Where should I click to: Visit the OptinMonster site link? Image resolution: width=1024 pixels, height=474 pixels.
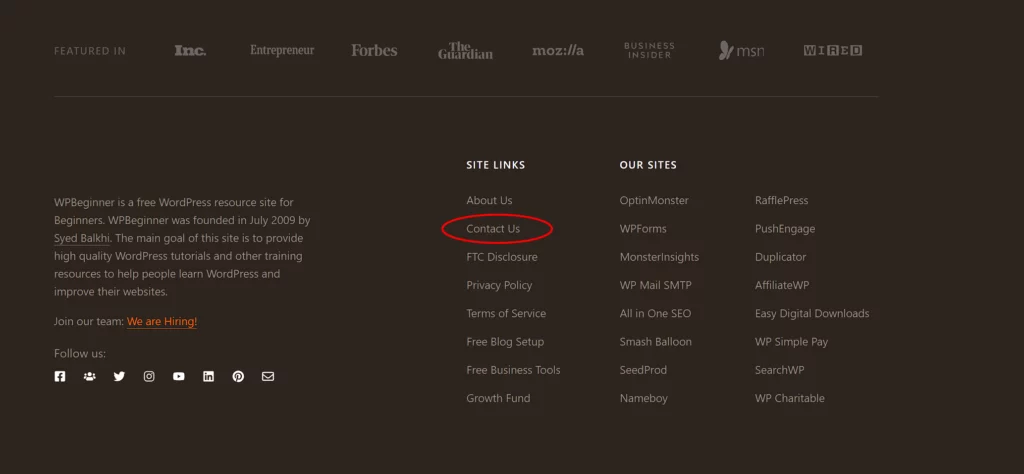pos(654,200)
